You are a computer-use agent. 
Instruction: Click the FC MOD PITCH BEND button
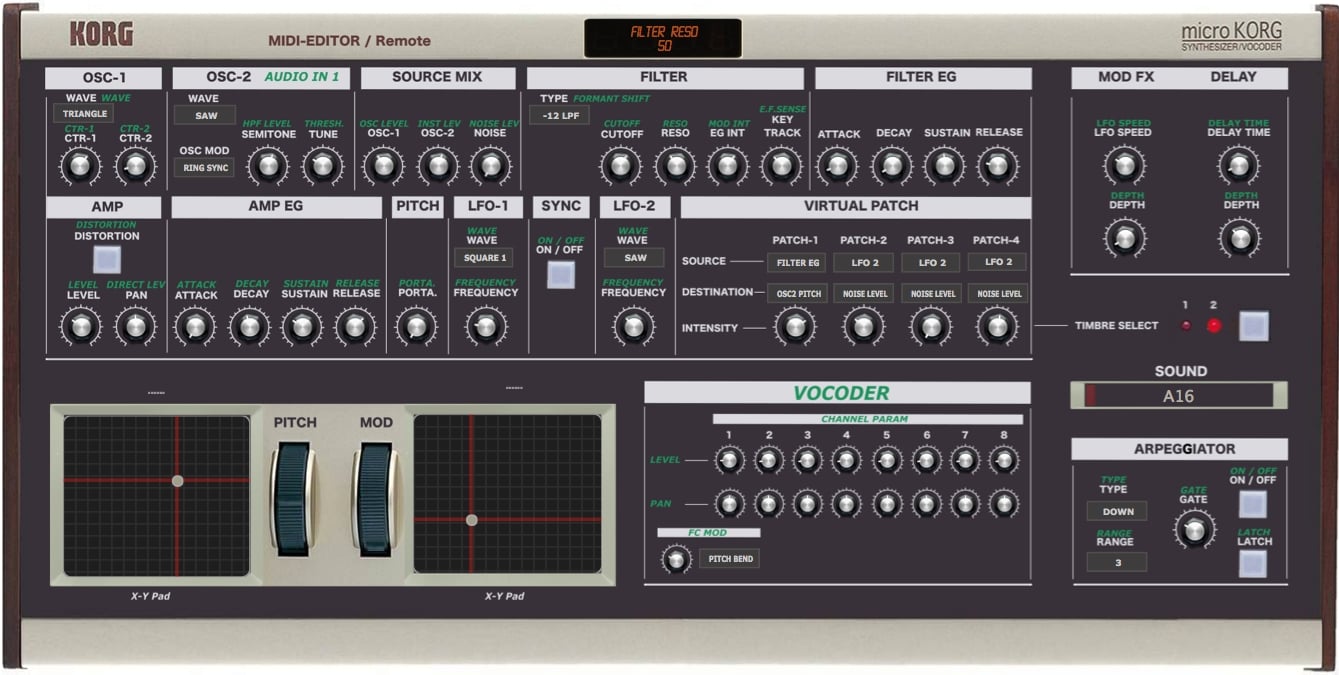[730, 559]
